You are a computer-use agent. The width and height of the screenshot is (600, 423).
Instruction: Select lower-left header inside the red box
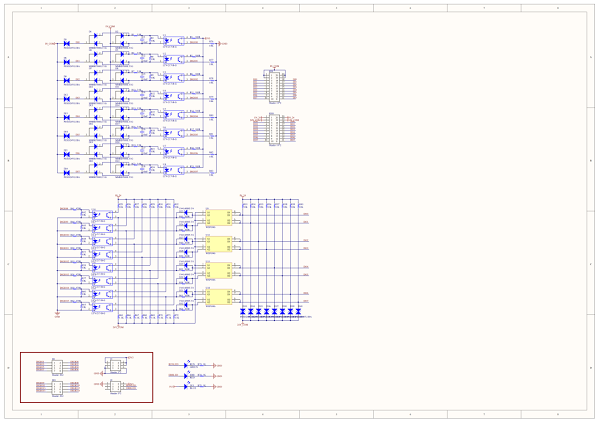click(57, 387)
